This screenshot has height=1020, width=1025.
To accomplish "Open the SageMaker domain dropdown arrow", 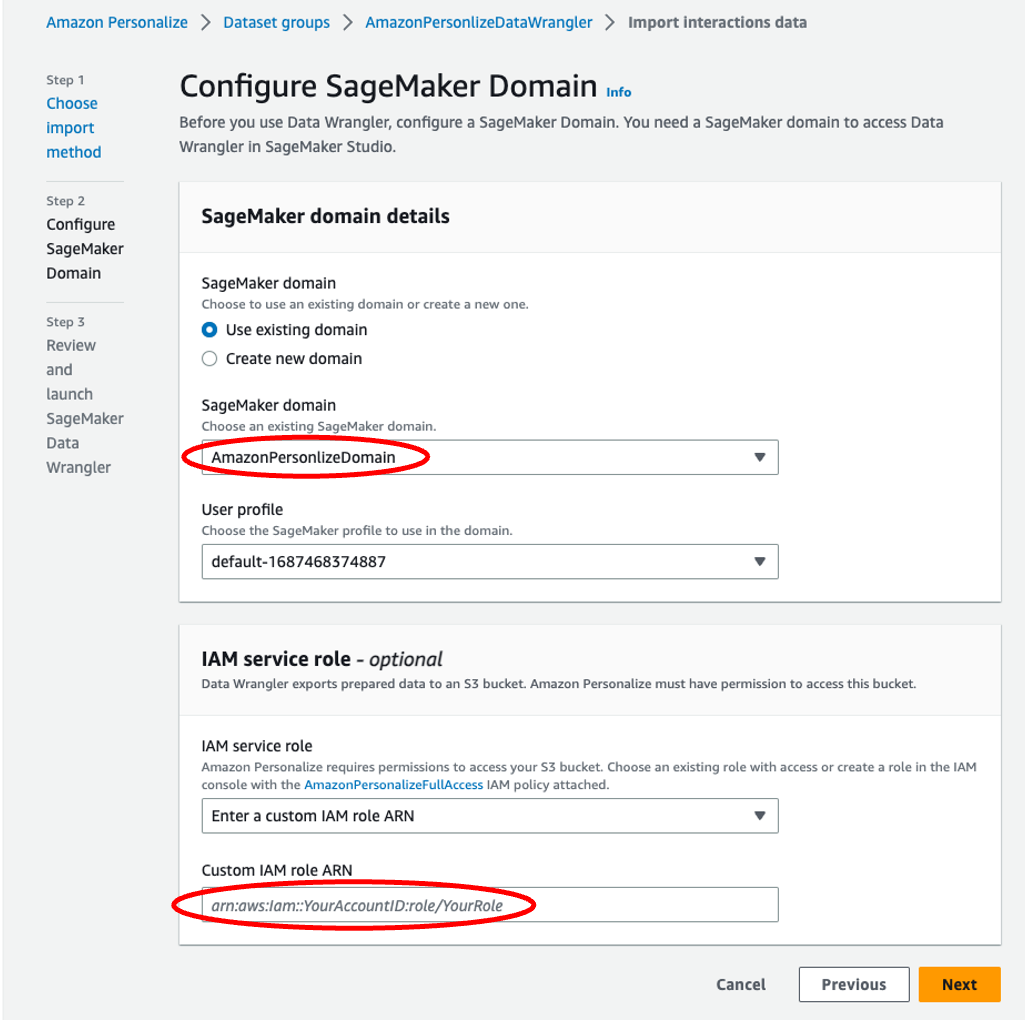I will click(x=760, y=457).
